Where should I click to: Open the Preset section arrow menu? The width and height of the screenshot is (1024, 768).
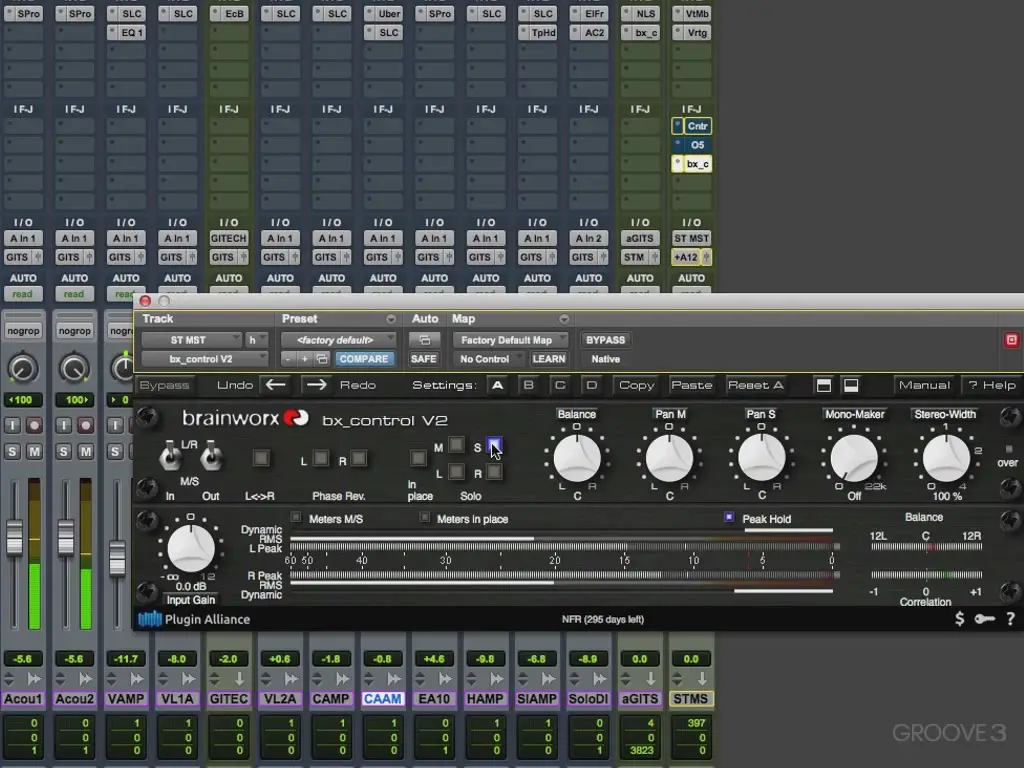(391, 319)
